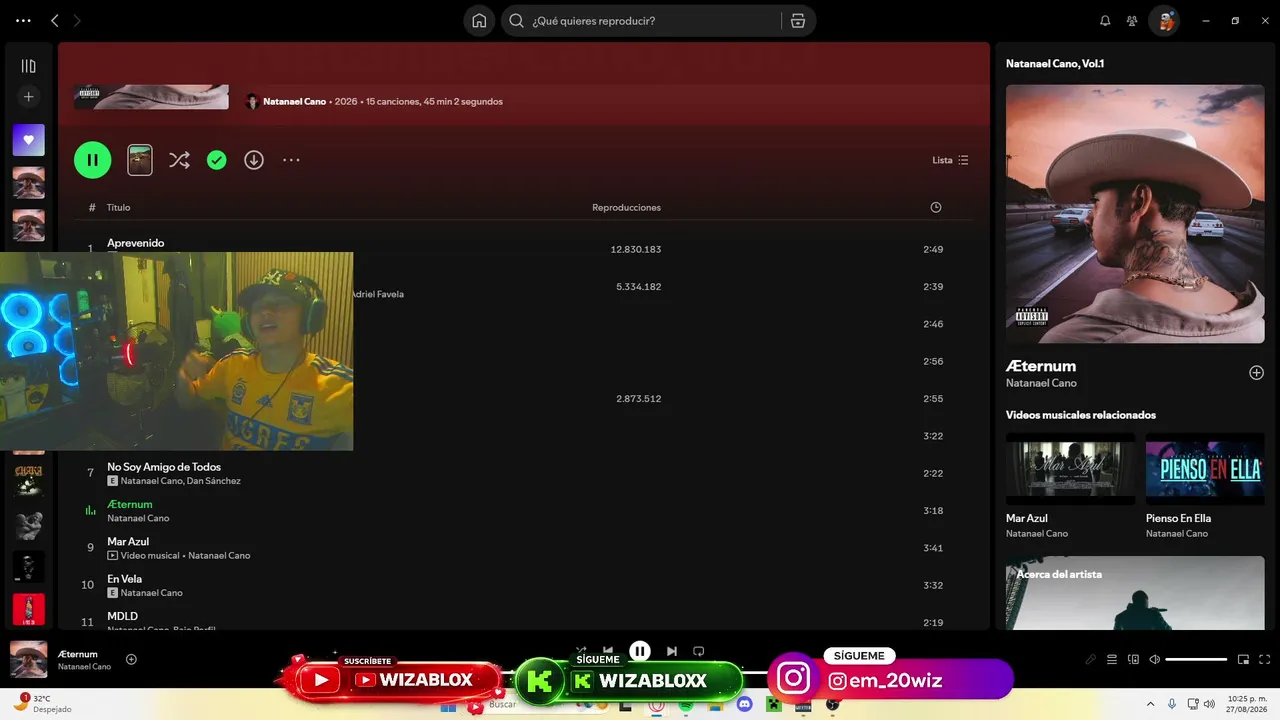1280x720 pixels.
Task: Open Natanael Cano link under En Vela
Action: pyautogui.click(x=152, y=593)
